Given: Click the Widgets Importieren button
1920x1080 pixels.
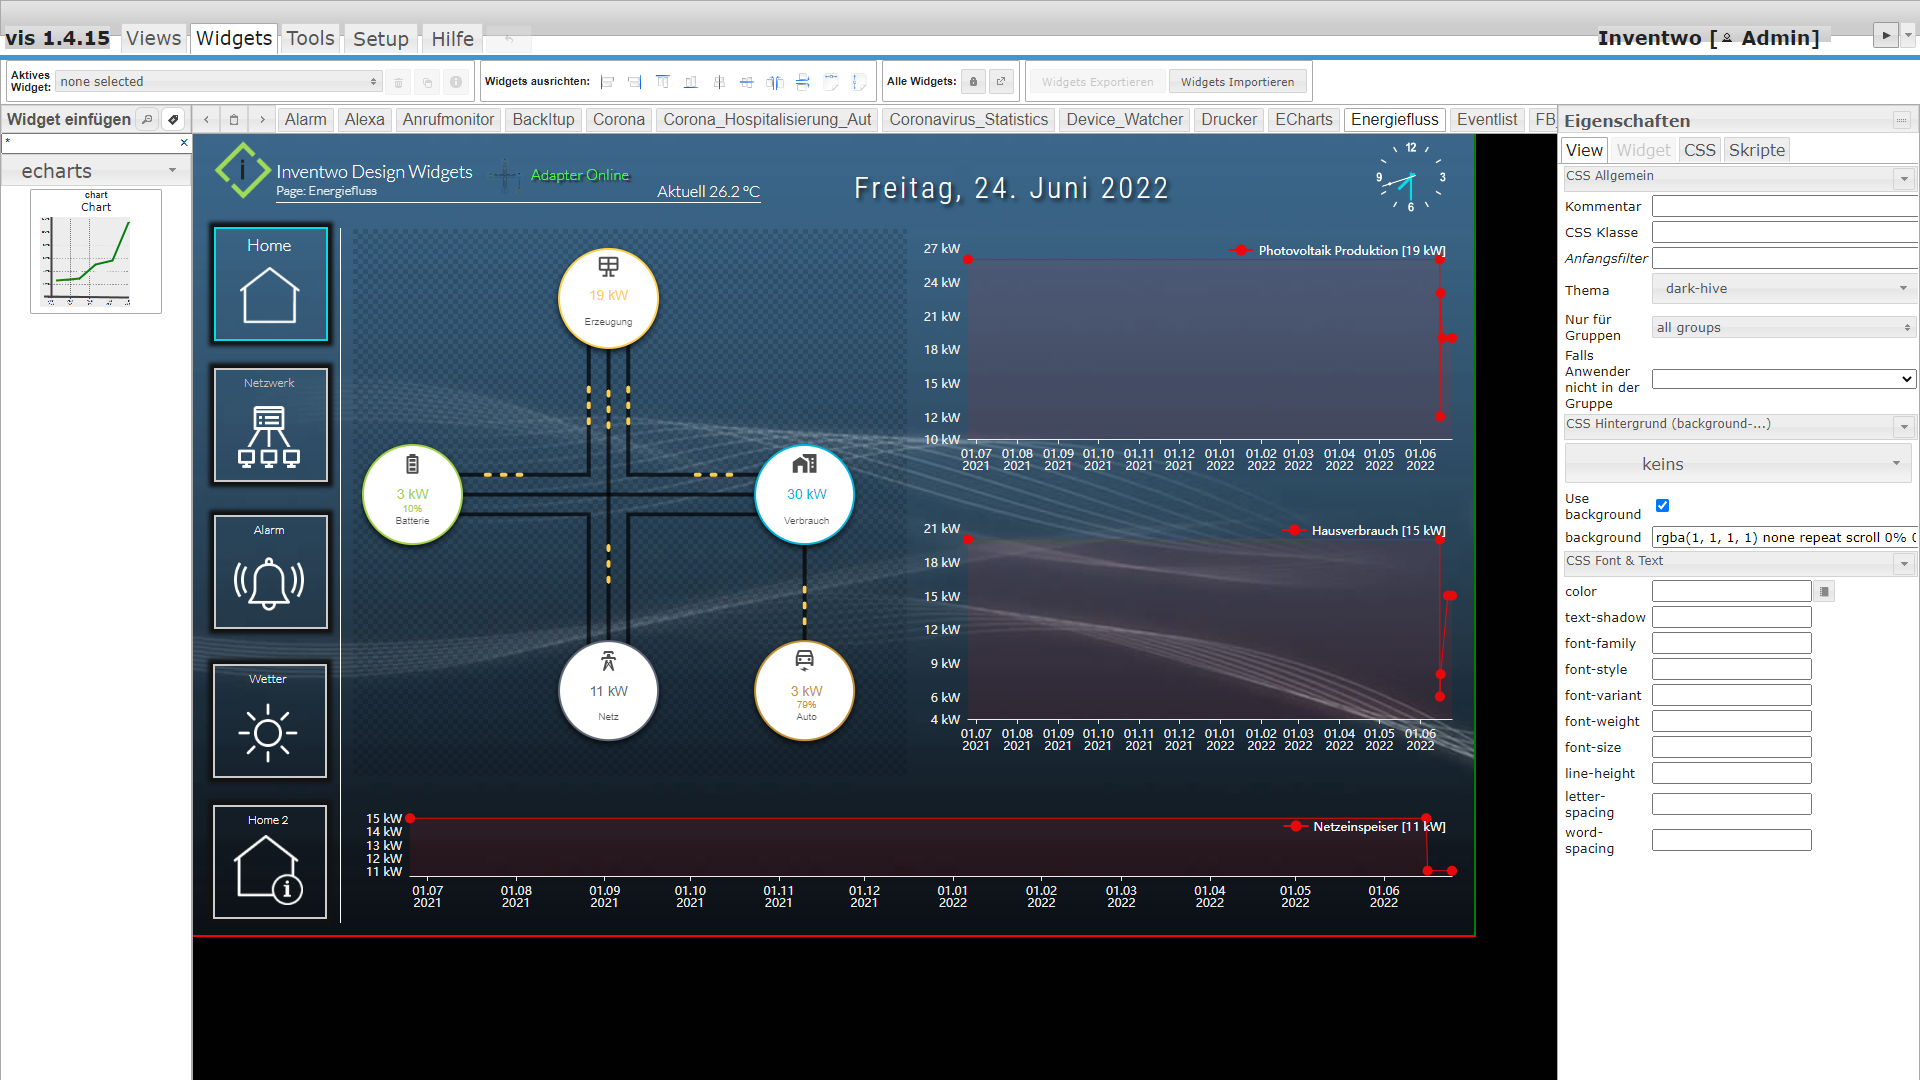Looking at the screenshot, I should point(1237,82).
